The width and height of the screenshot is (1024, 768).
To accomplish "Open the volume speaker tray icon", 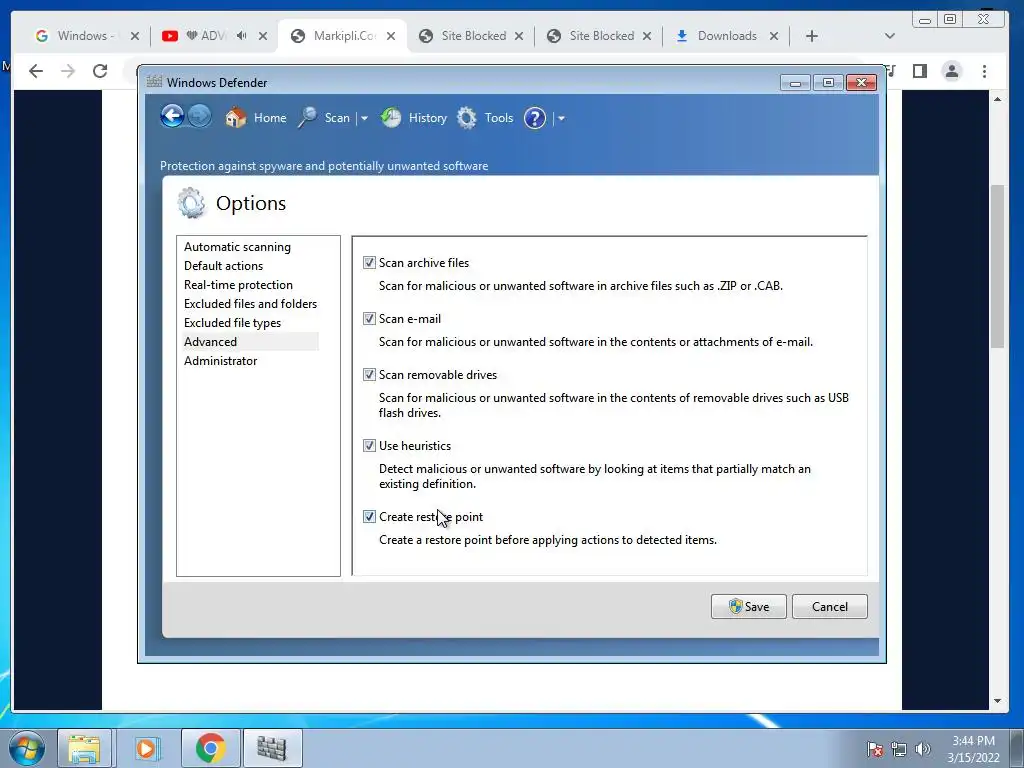I will pyautogui.click(x=922, y=749).
